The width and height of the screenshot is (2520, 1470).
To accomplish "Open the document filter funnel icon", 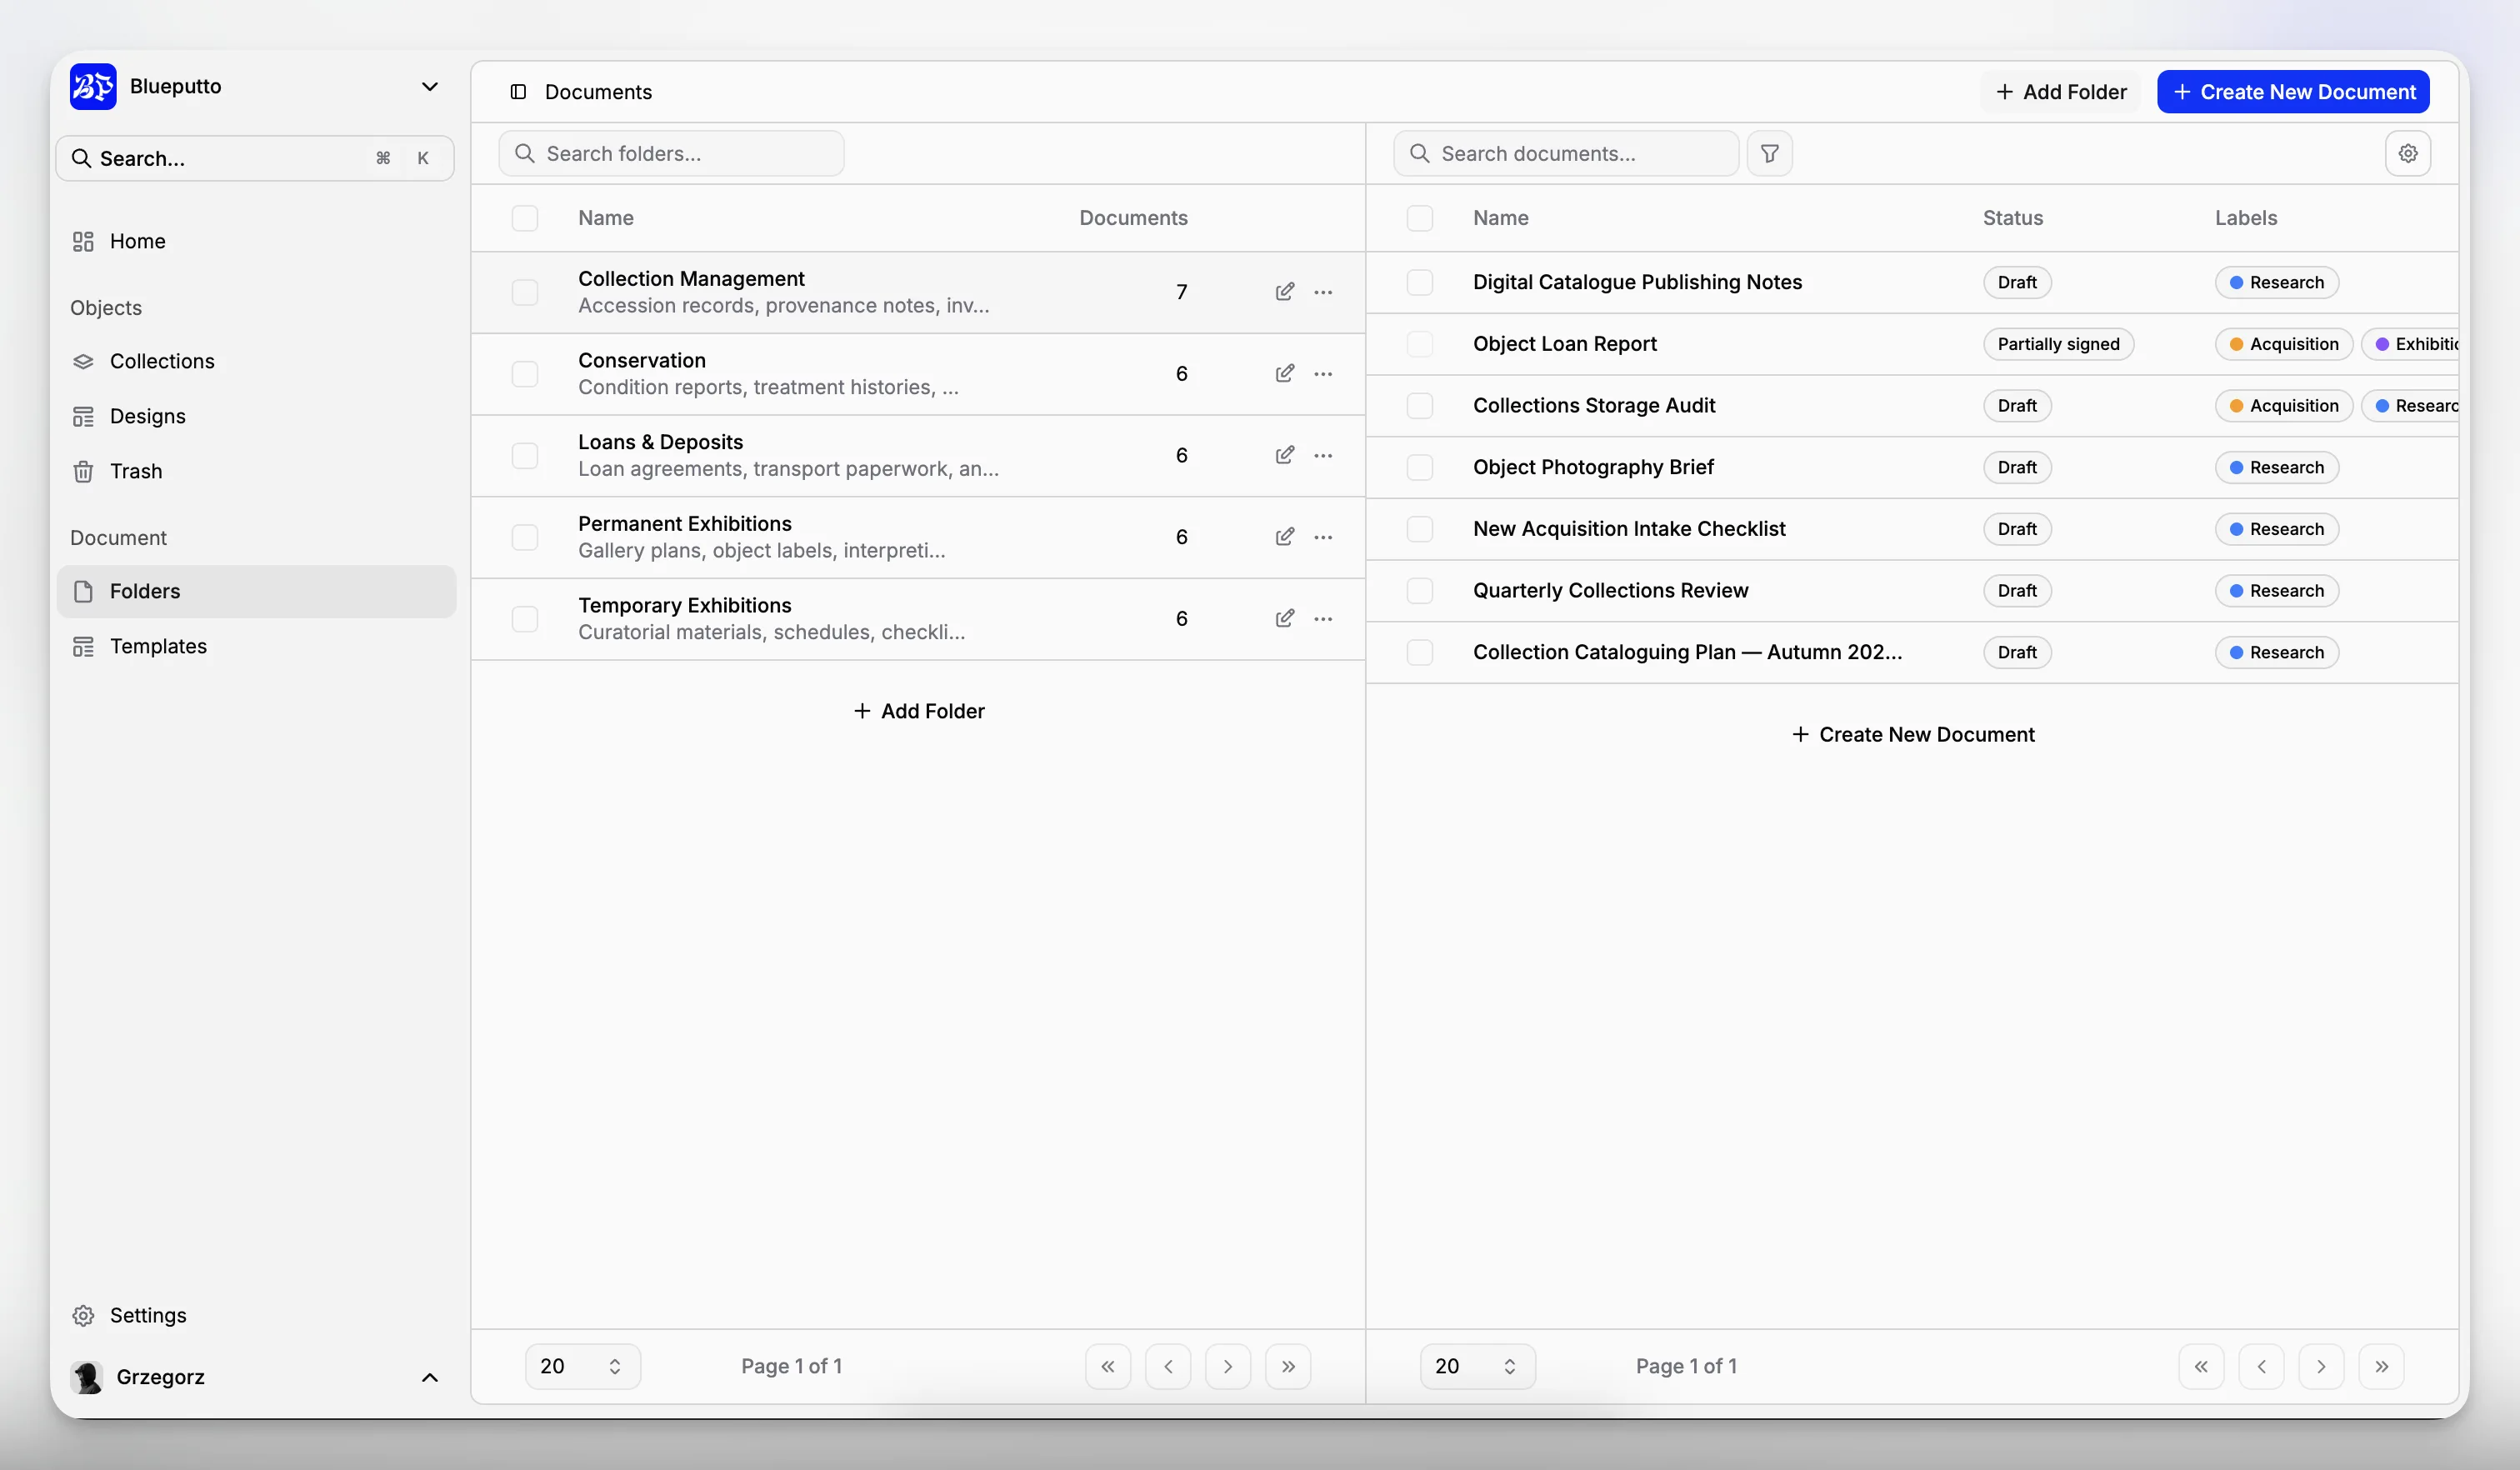I will 1769,153.
